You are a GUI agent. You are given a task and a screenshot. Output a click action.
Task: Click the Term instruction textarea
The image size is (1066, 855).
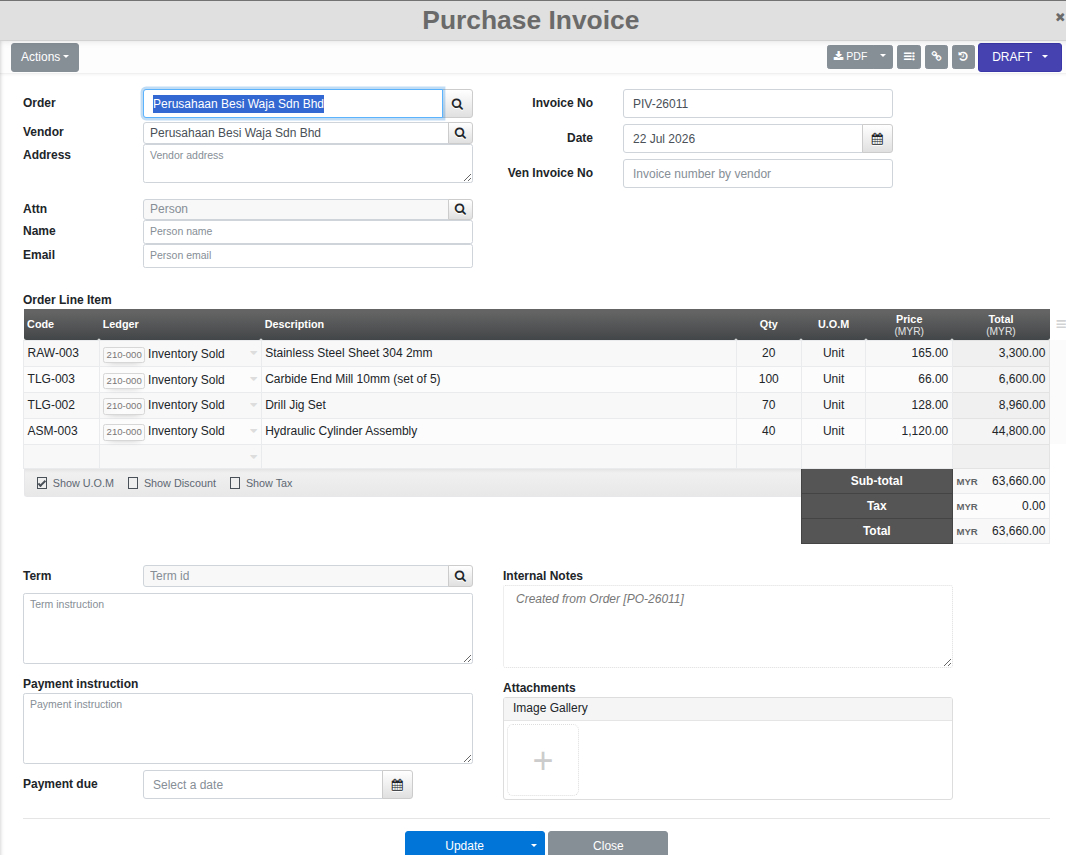247,629
